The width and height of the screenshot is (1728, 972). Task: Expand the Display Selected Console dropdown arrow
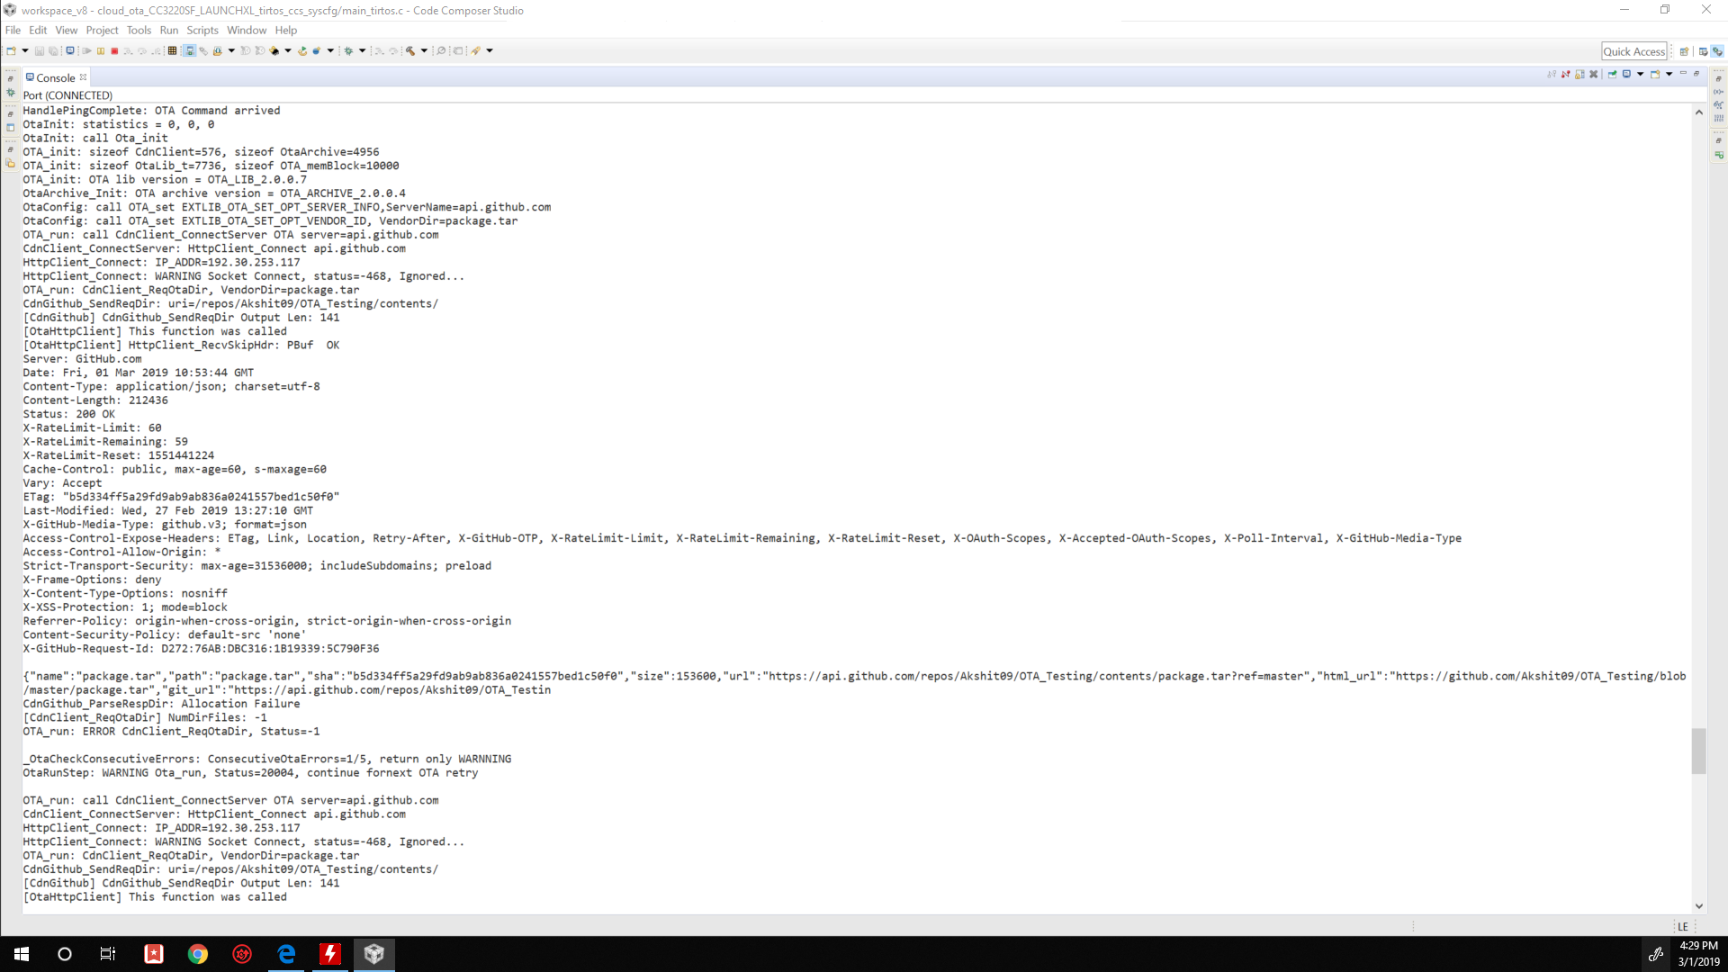tap(1640, 74)
